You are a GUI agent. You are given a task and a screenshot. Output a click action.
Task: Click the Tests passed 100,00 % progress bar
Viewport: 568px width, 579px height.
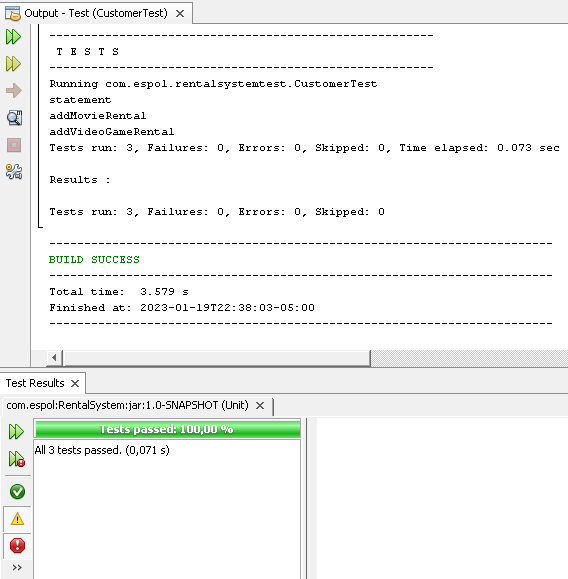click(167, 429)
